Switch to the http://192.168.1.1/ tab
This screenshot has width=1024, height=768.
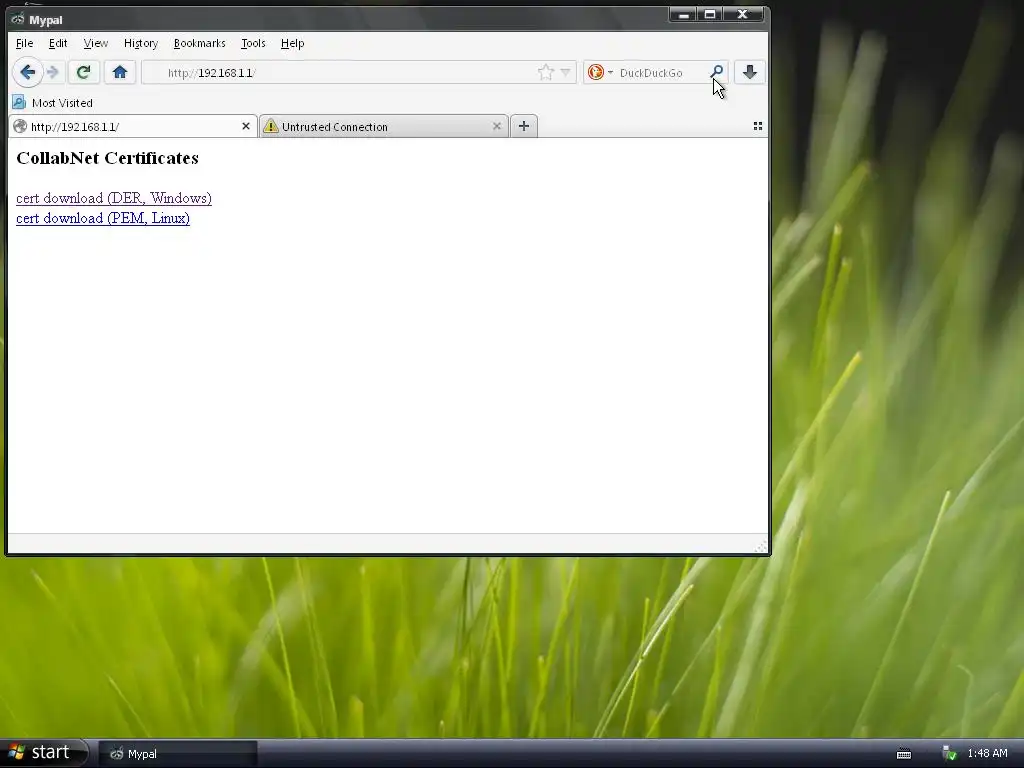click(133, 127)
